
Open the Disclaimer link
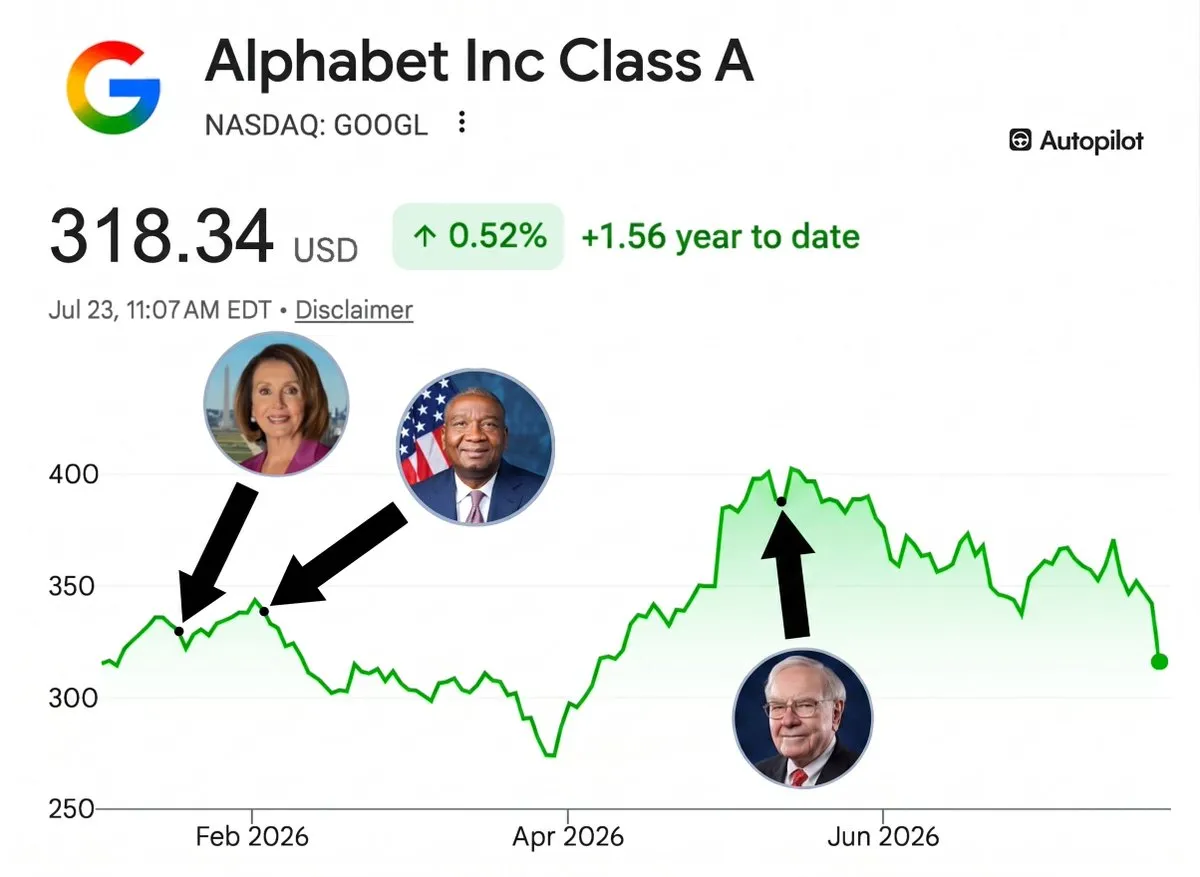[x=354, y=310]
